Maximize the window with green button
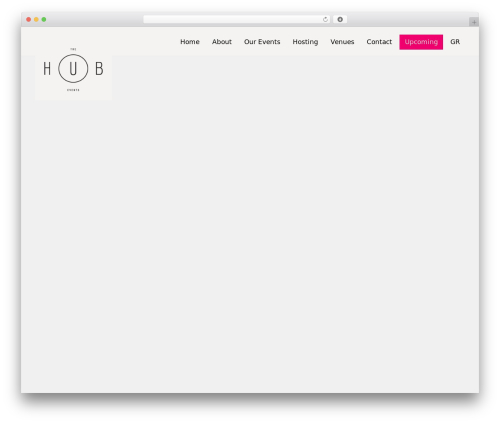 pyautogui.click(x=44, y=19)
